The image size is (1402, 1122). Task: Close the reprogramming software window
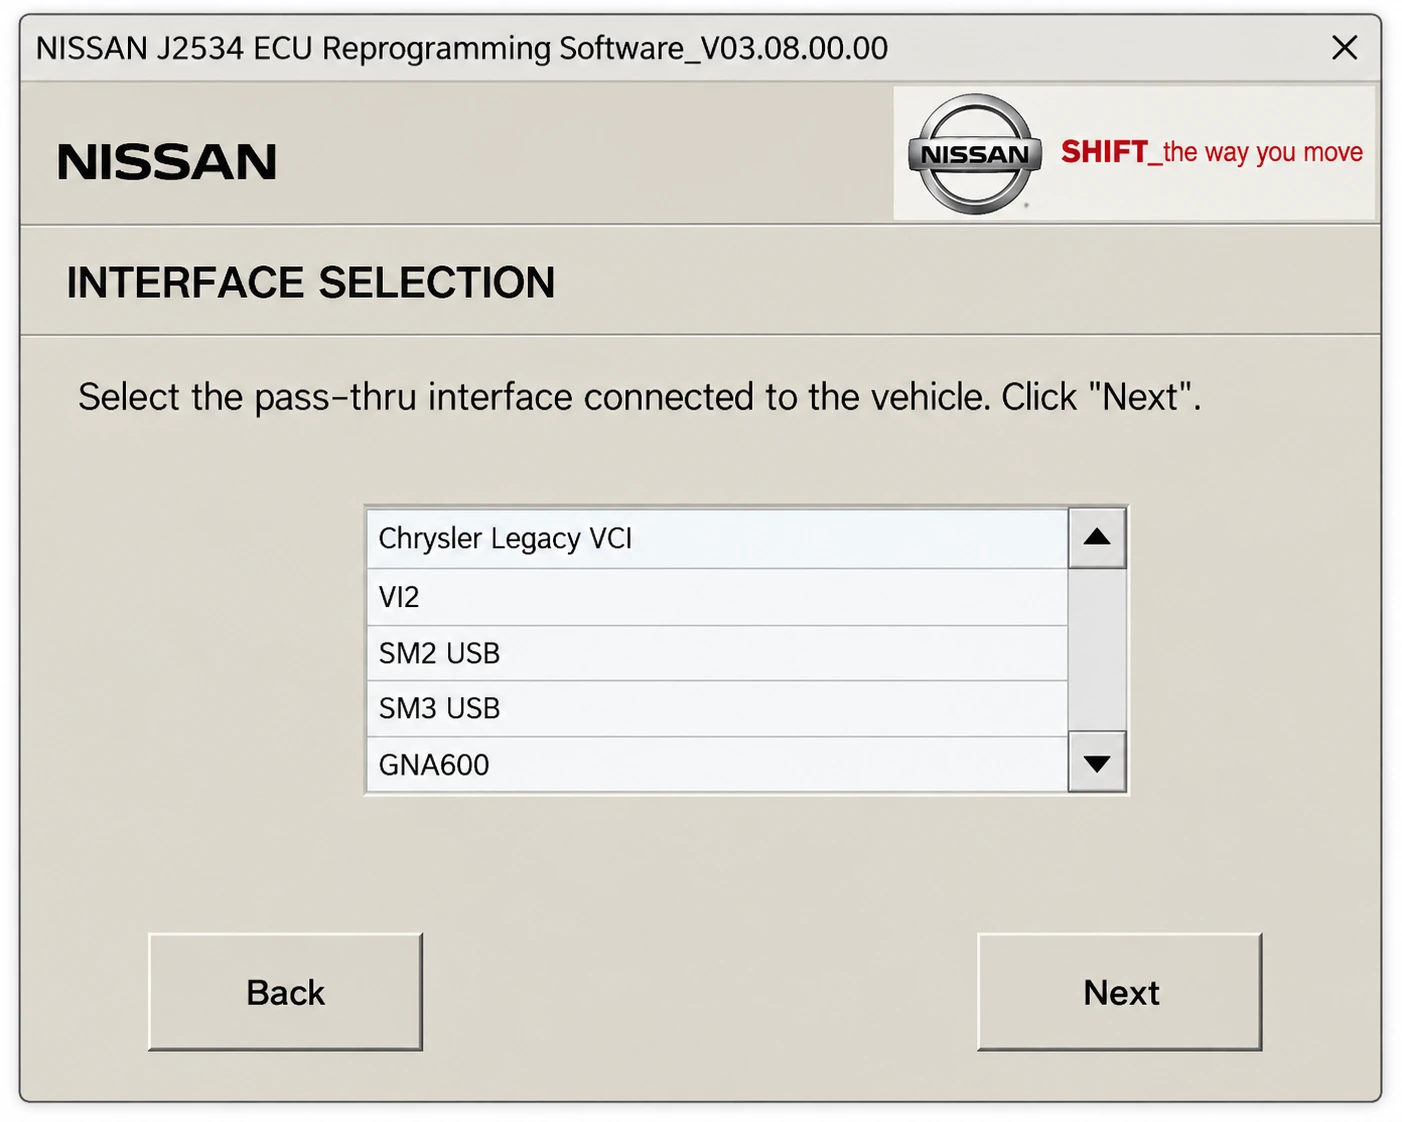[1345, 47]
